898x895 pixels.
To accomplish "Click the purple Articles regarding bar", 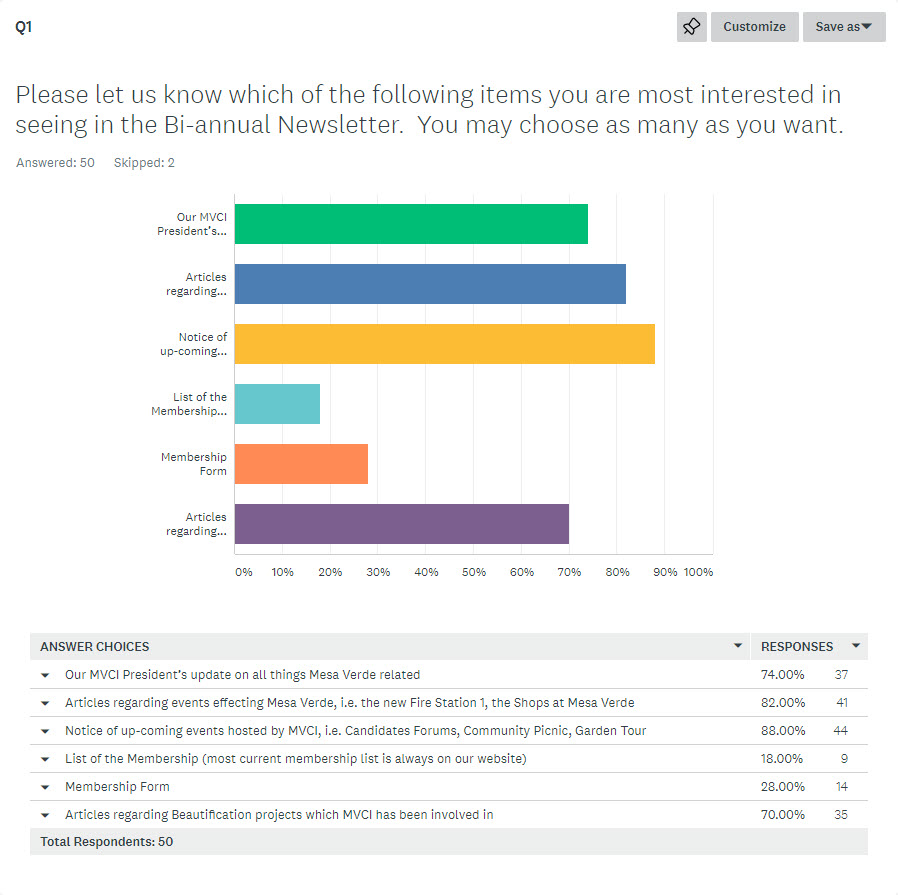I will 402,524.
